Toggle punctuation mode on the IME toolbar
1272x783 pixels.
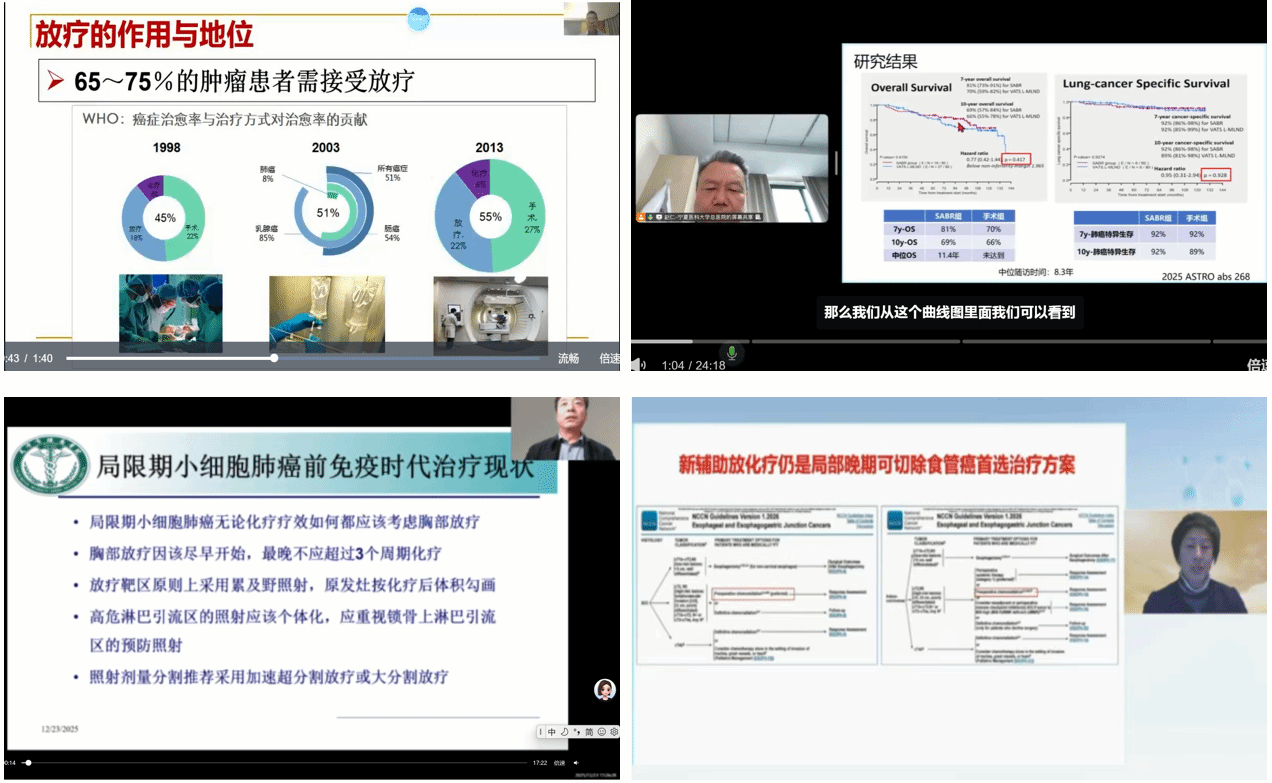click(x=577, y=731)
